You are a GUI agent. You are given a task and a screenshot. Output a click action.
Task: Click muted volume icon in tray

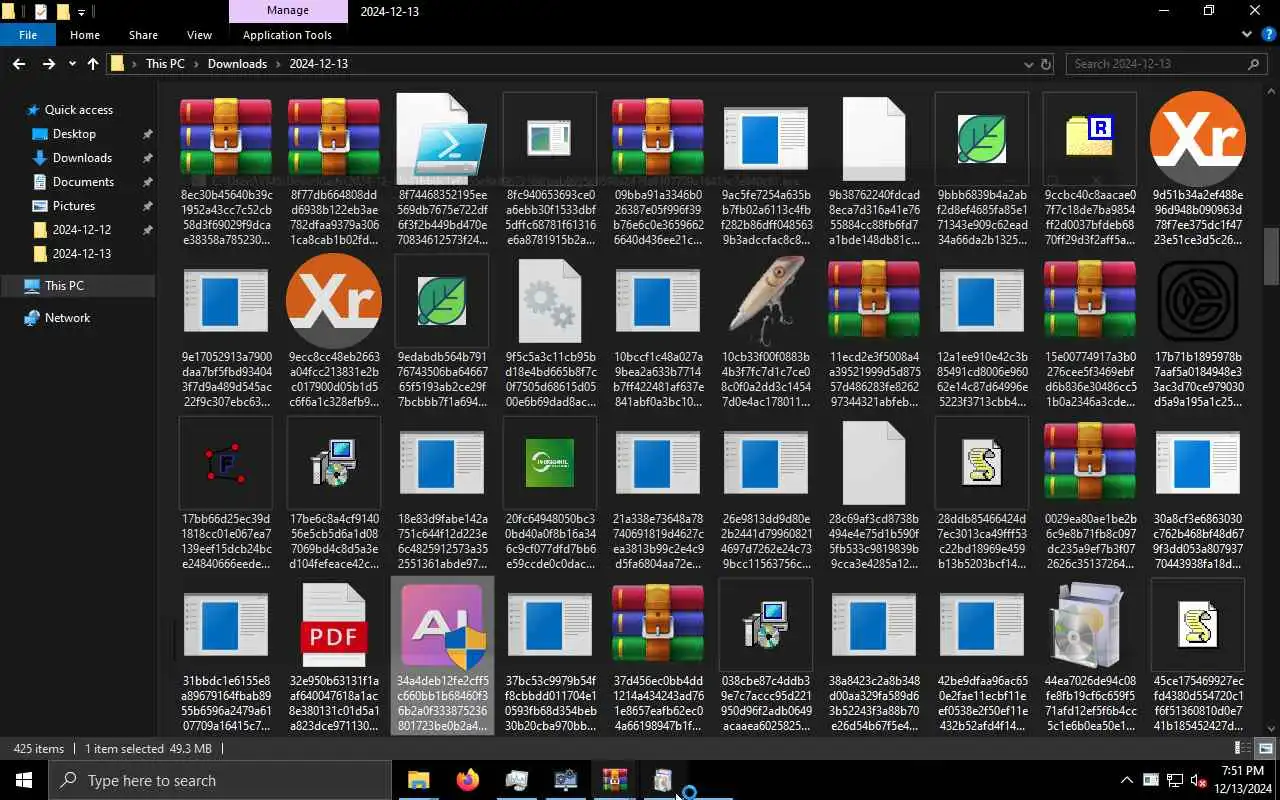pyautogui.click(x=1198, y=780)
